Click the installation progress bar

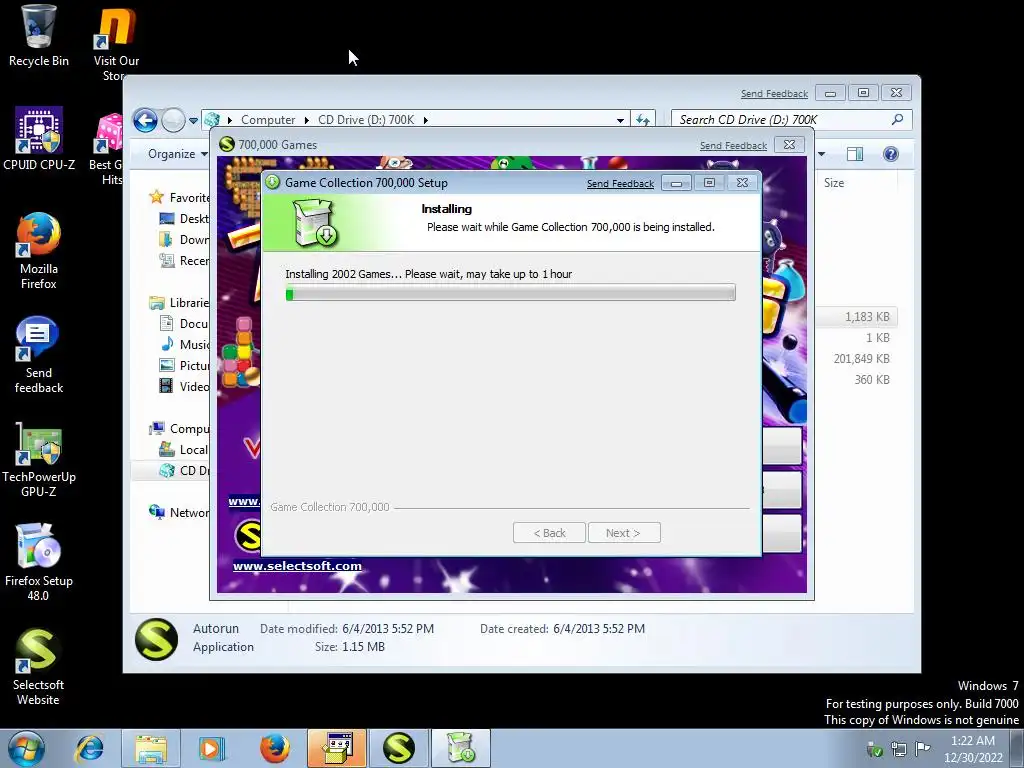point(511,293)
